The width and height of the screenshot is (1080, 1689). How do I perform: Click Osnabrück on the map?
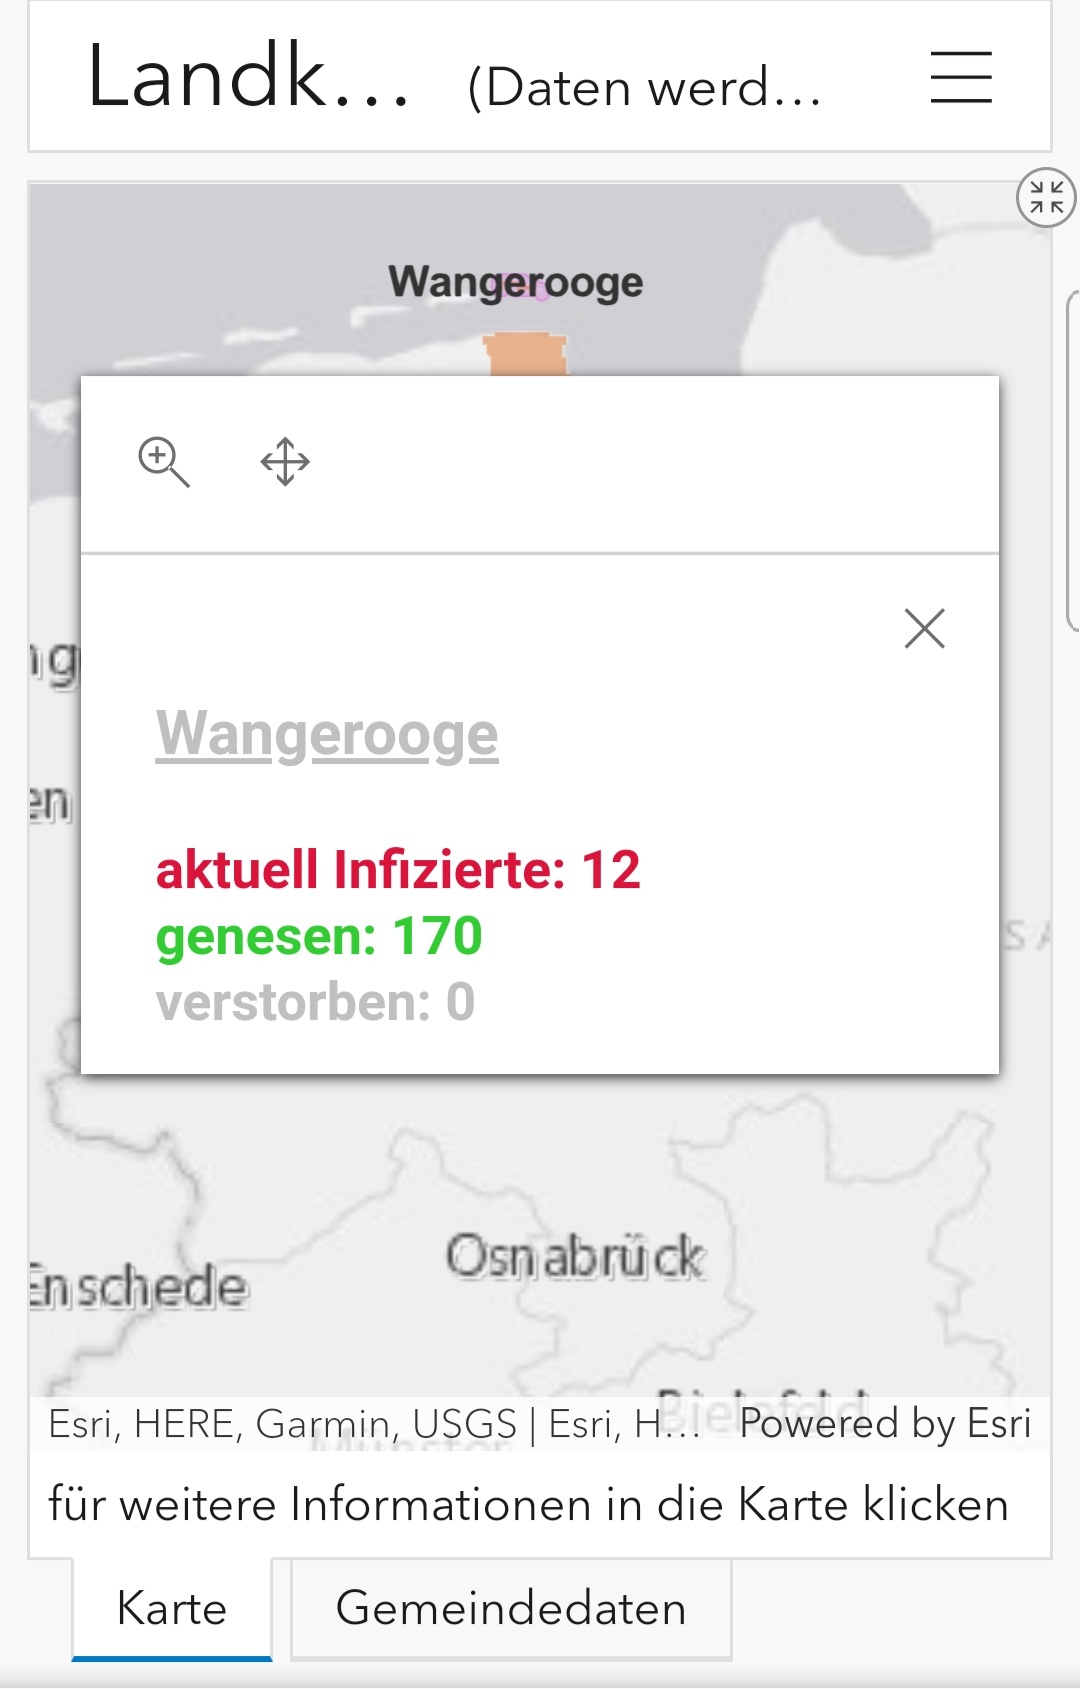[x=575, y=1256]
